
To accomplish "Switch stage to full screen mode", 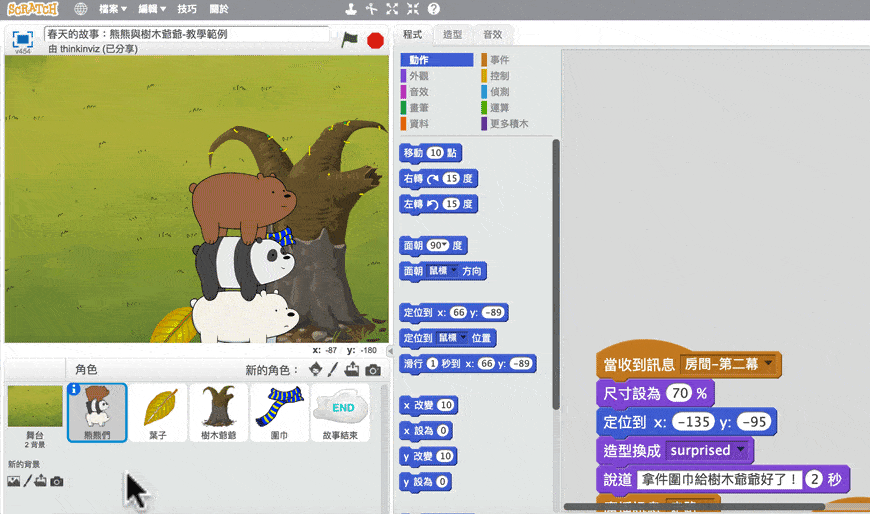I will click(23, 40).
